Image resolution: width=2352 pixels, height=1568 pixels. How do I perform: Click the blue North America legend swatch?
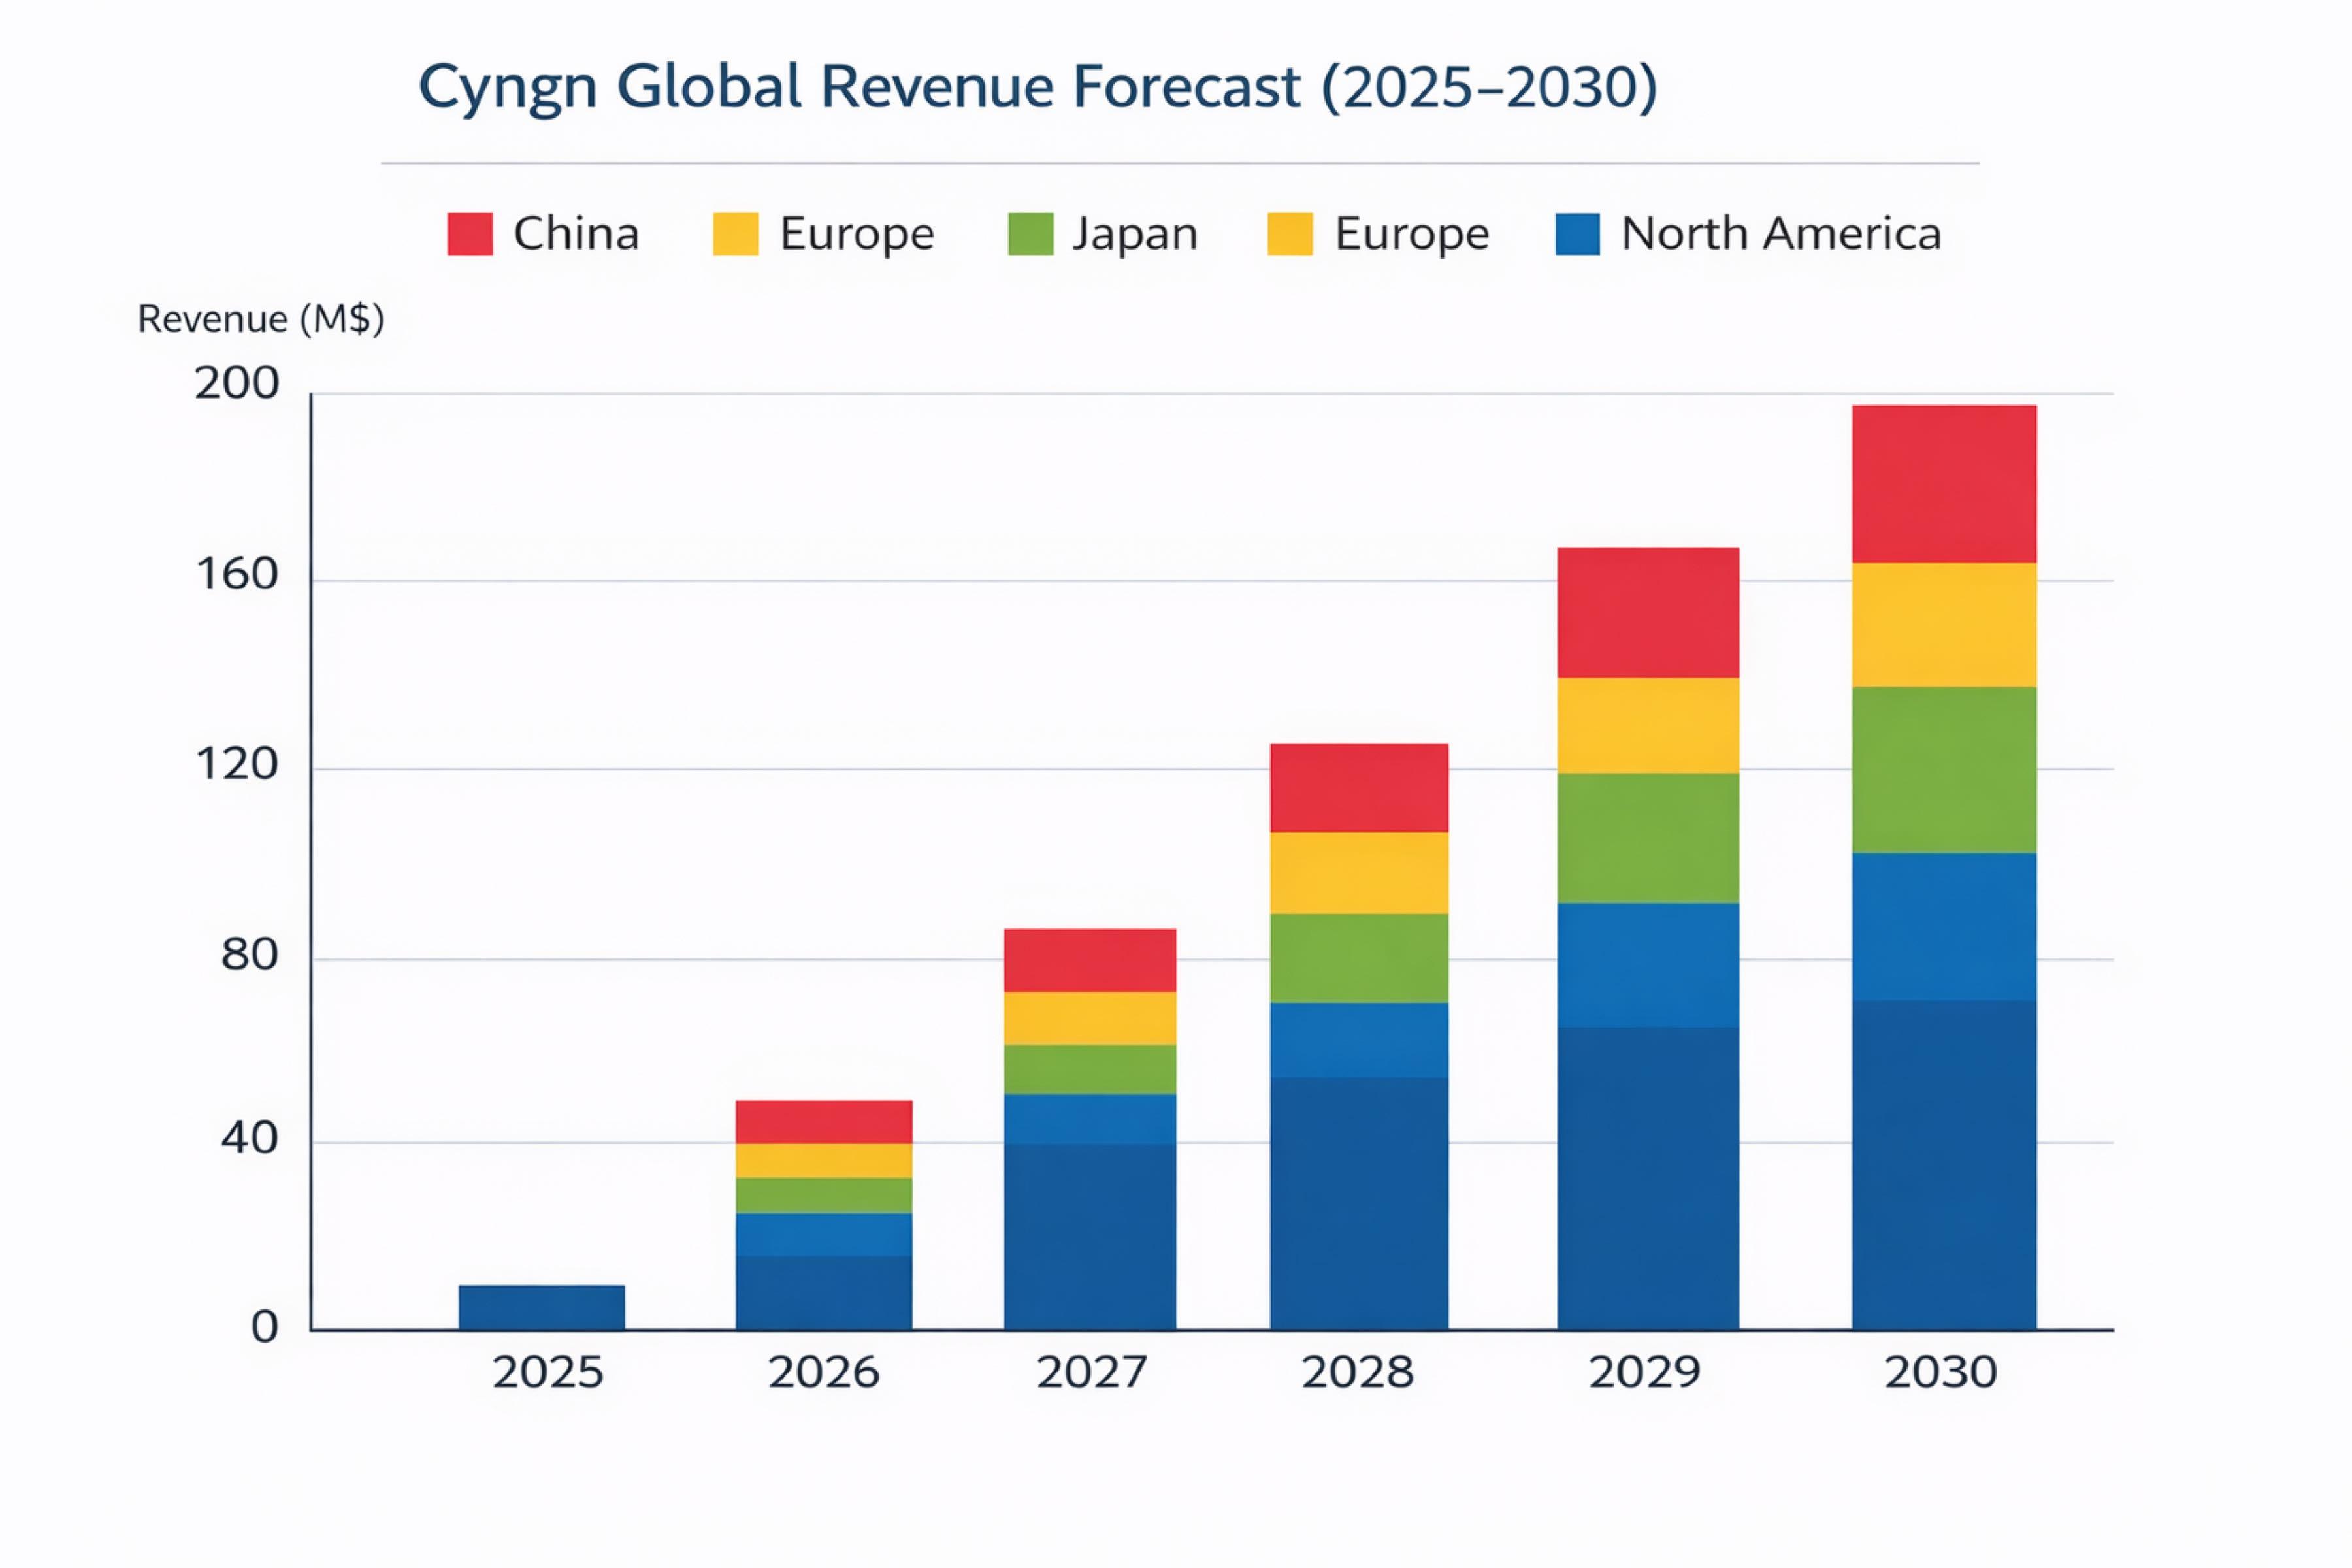click(1577, 234)
